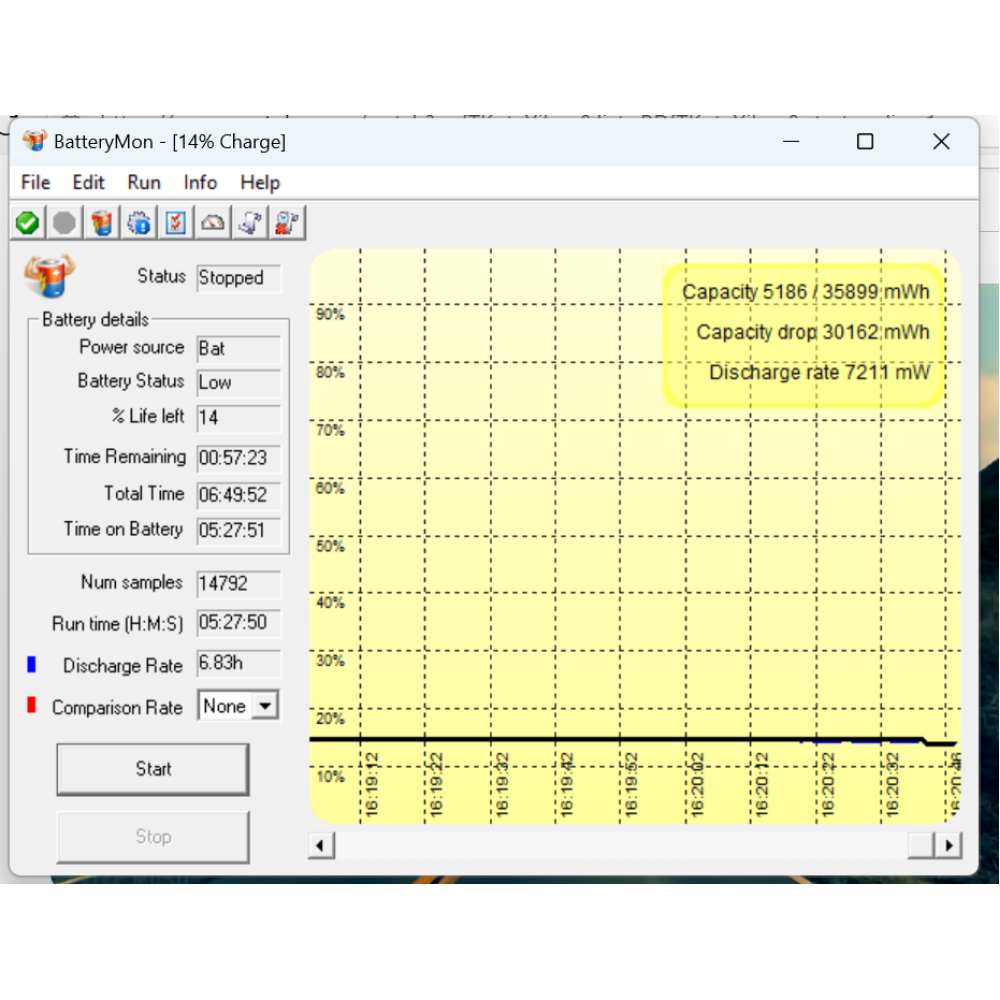Open the Help menu
This screenshot has width=1000, height=1000.
[260, 182]
